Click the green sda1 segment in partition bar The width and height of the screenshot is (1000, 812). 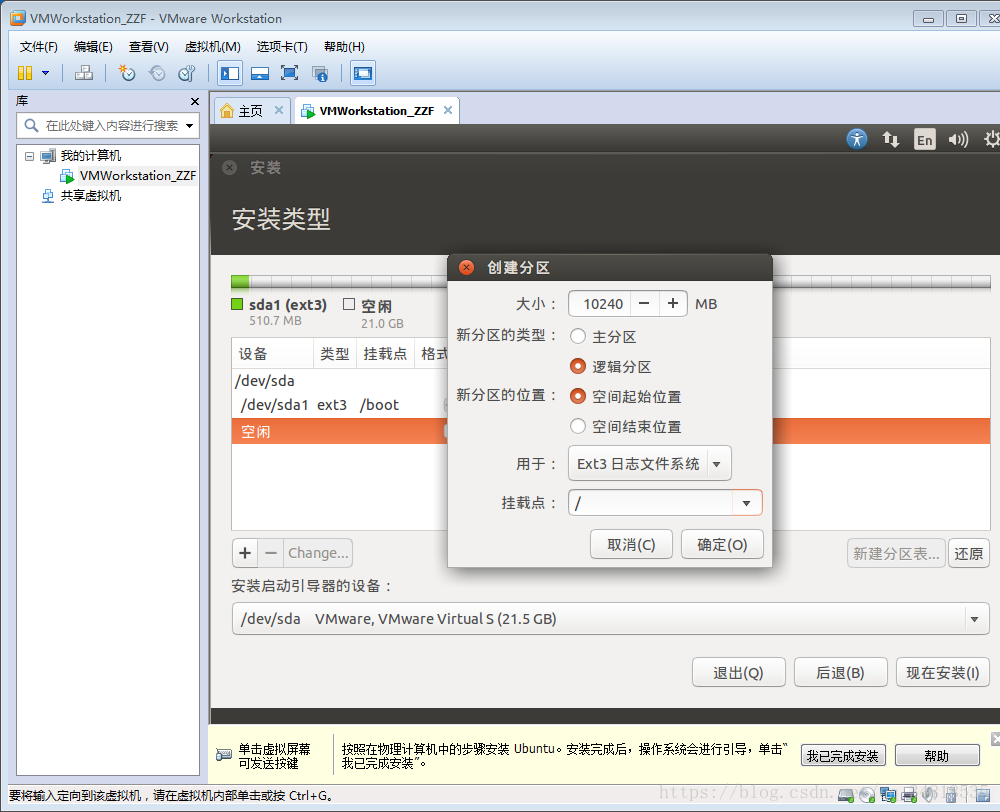pyautogui.click(x=240, y=282)
